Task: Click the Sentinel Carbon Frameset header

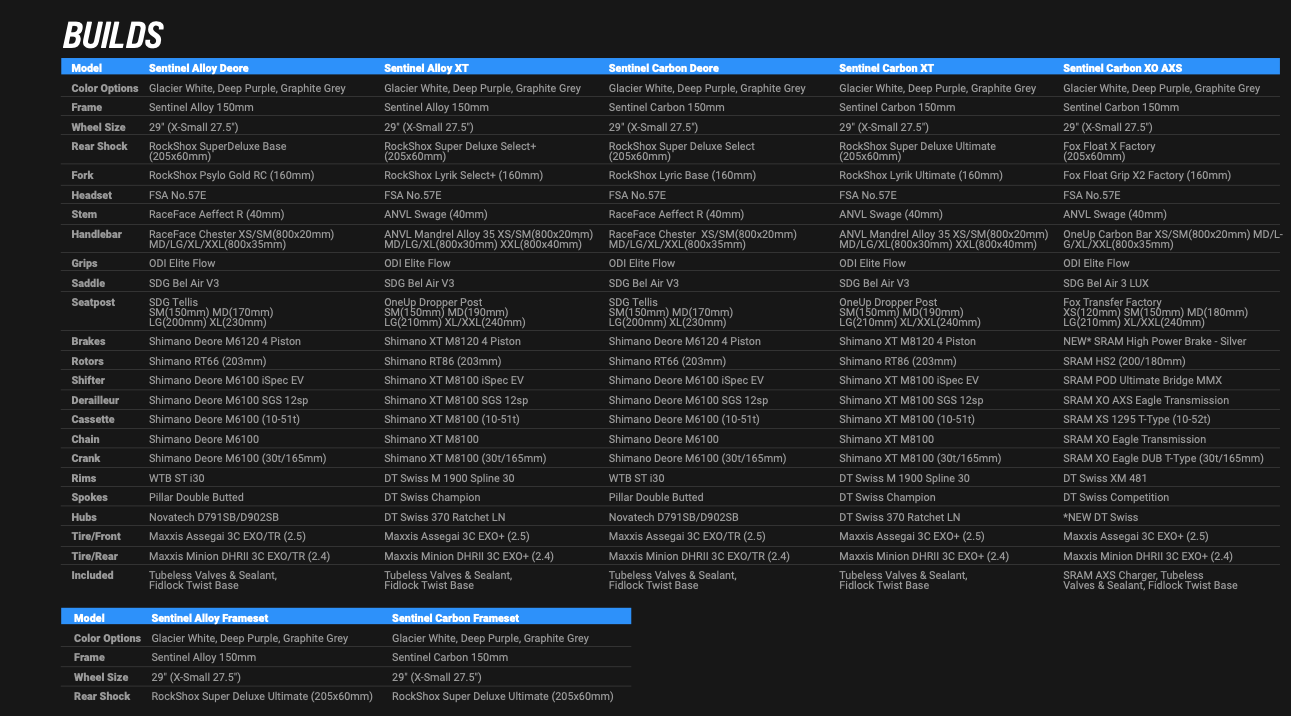Action: (x=456, y=618)
